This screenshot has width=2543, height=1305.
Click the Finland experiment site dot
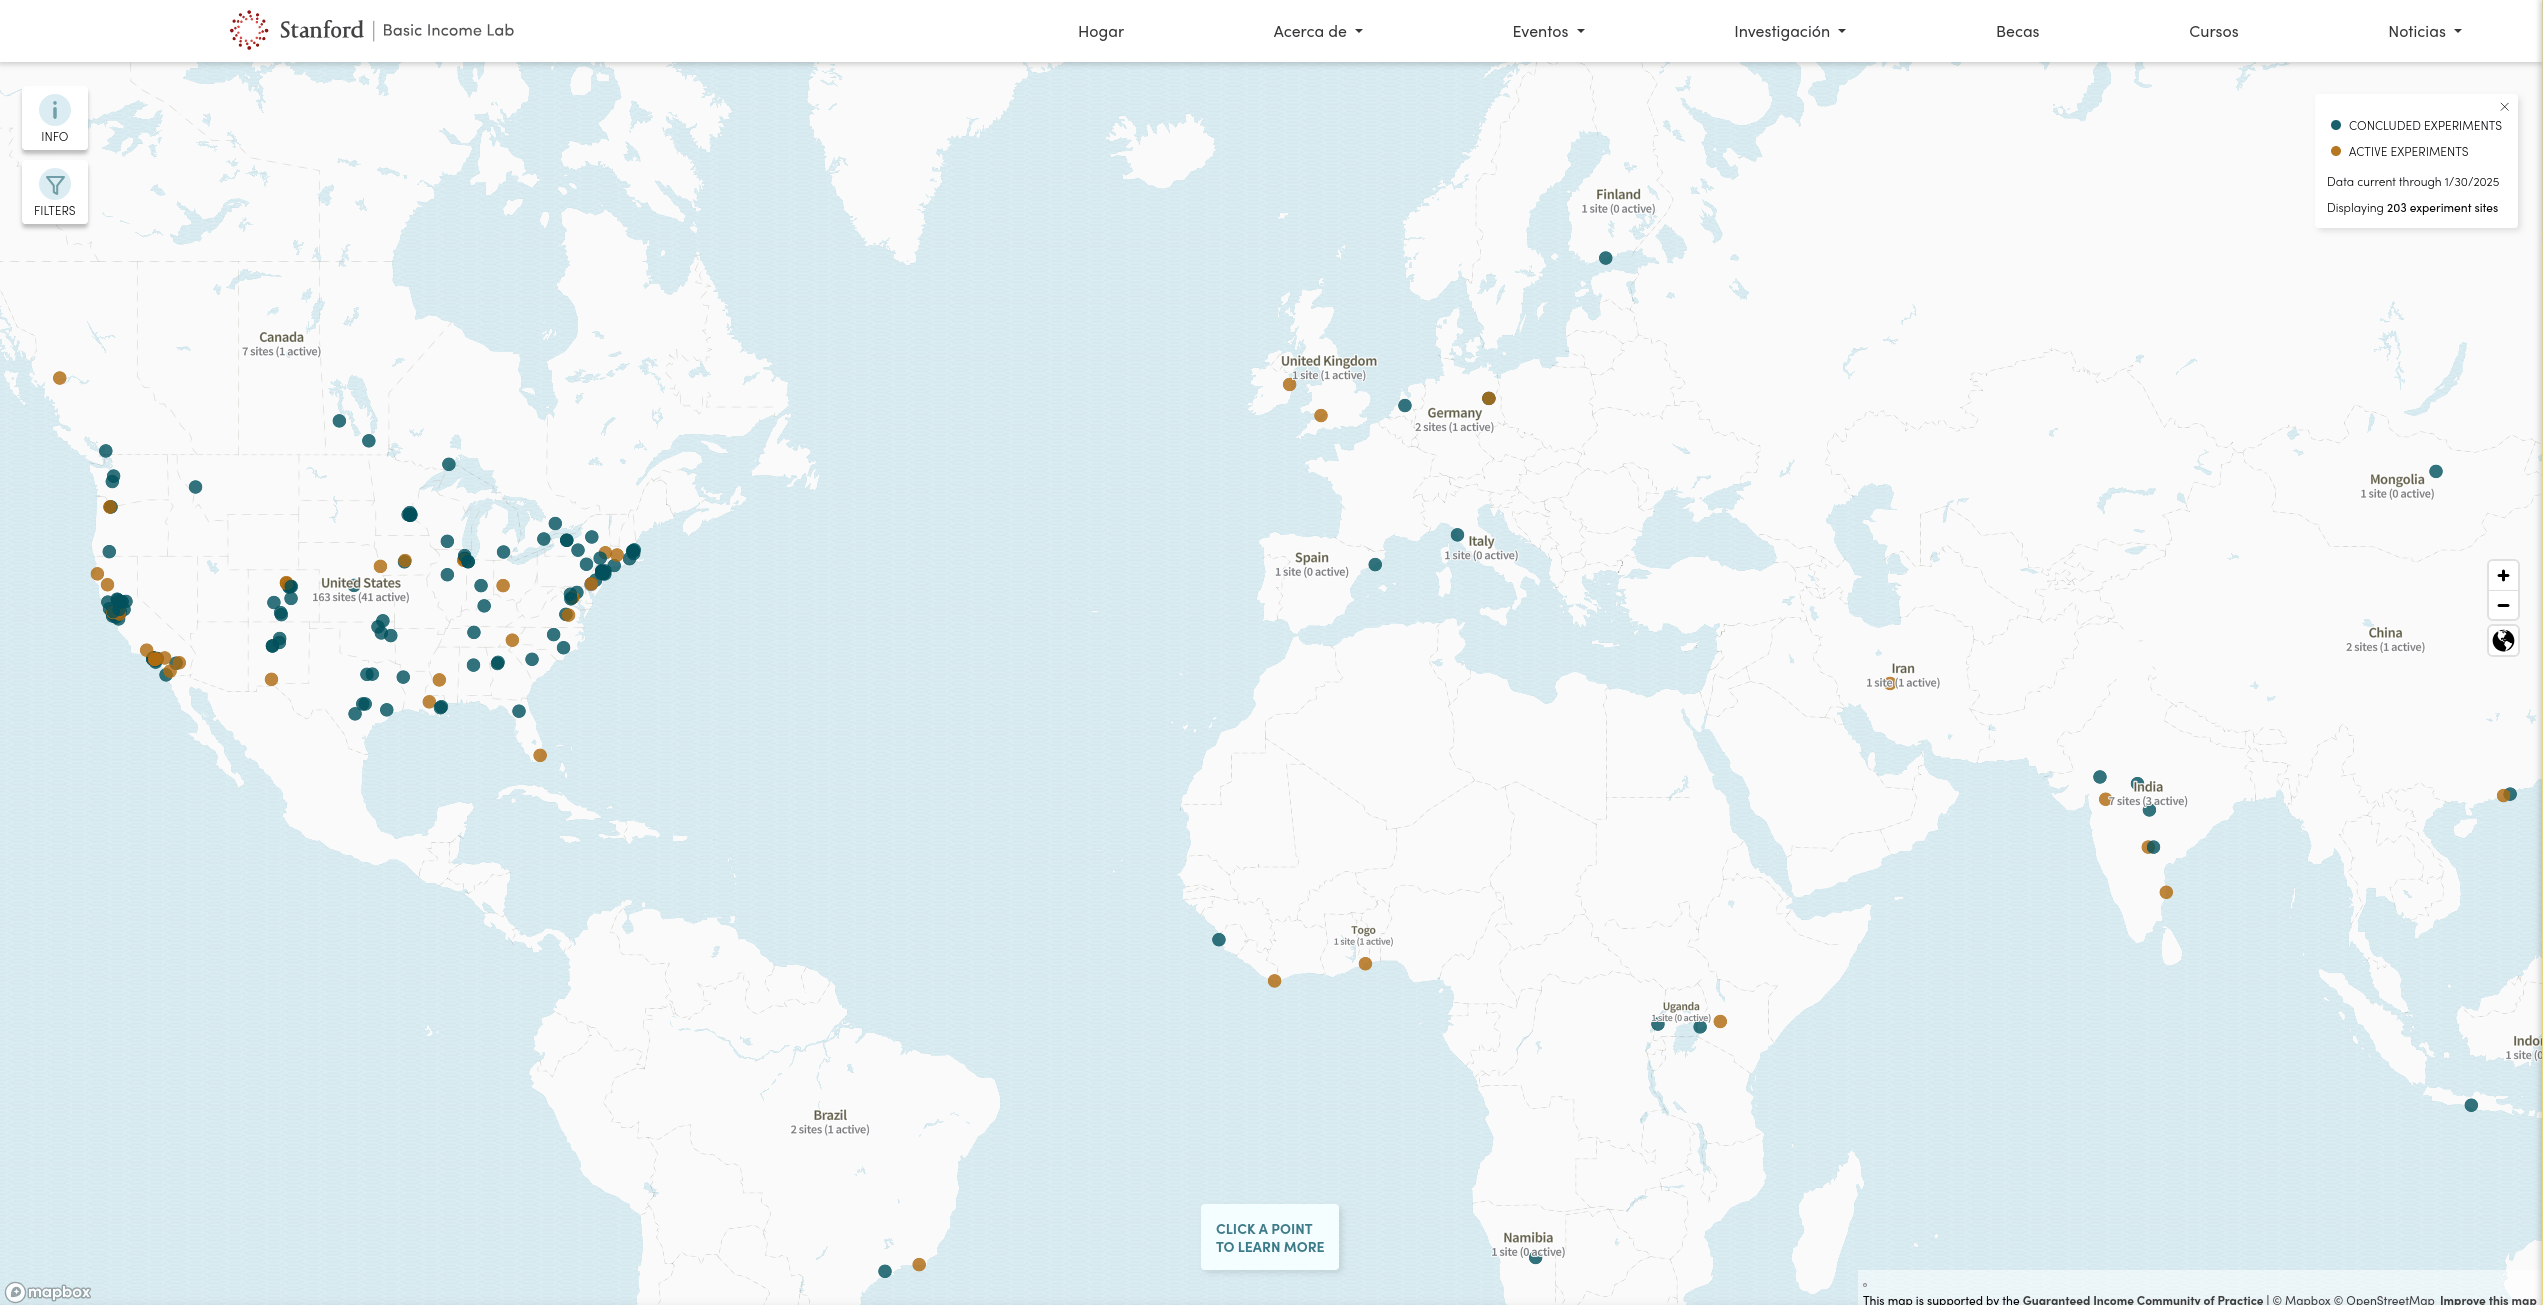pyautogui.click(x=1605, y=258)
